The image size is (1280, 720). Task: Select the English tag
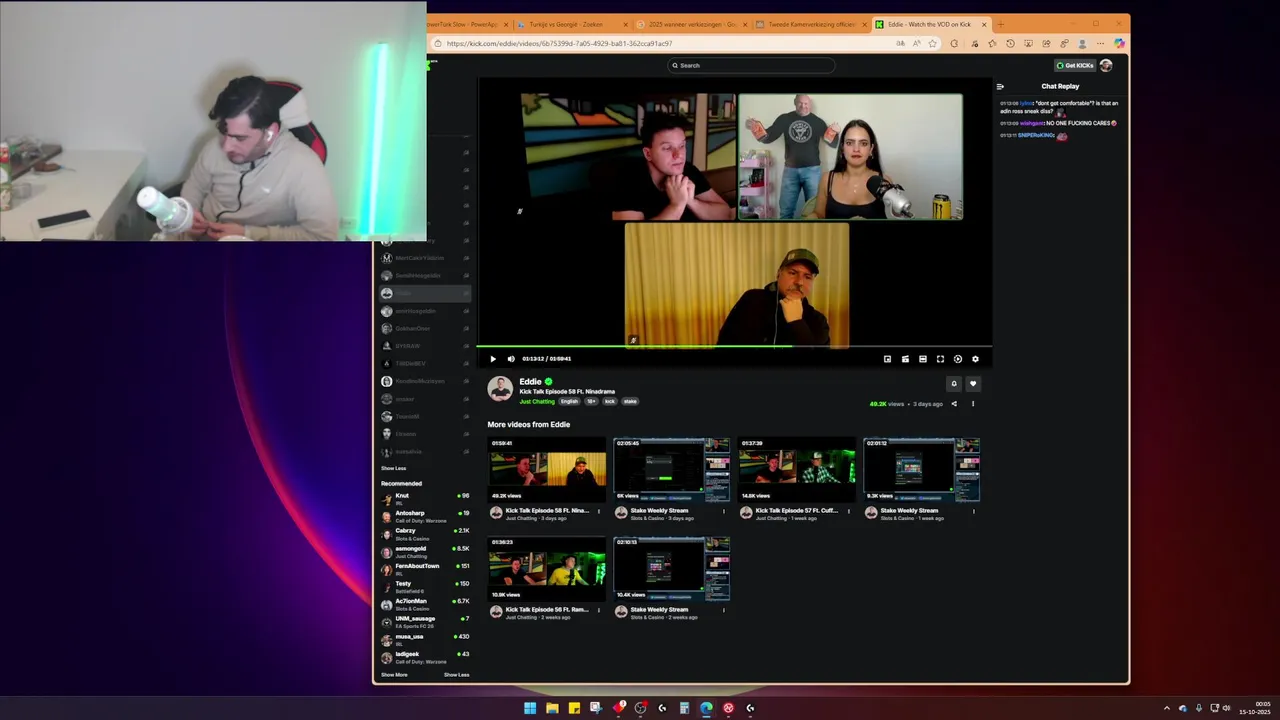(569, 401)
